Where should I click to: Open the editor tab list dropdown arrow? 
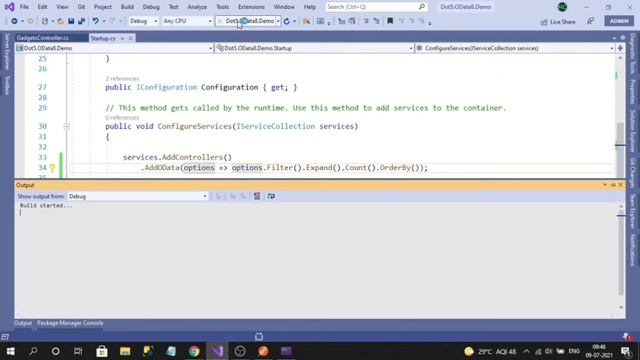click(x=614, y=38)
